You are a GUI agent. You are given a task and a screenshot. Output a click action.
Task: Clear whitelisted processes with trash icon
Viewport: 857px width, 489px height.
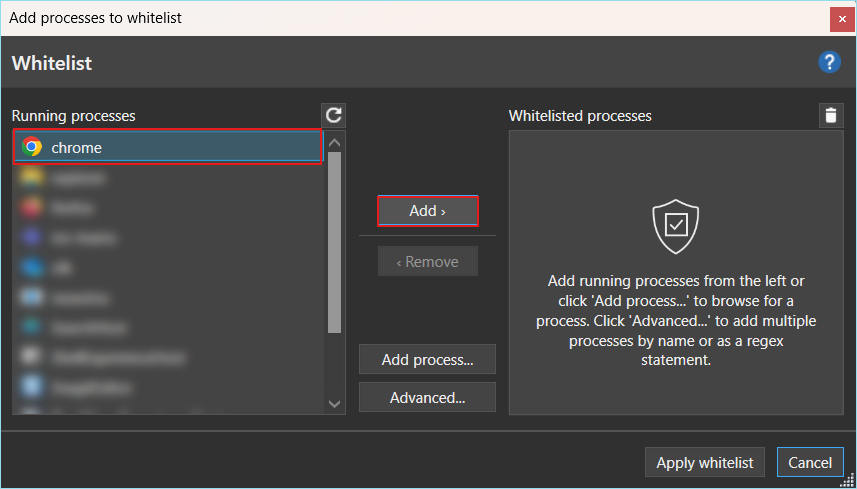point(831,116)
